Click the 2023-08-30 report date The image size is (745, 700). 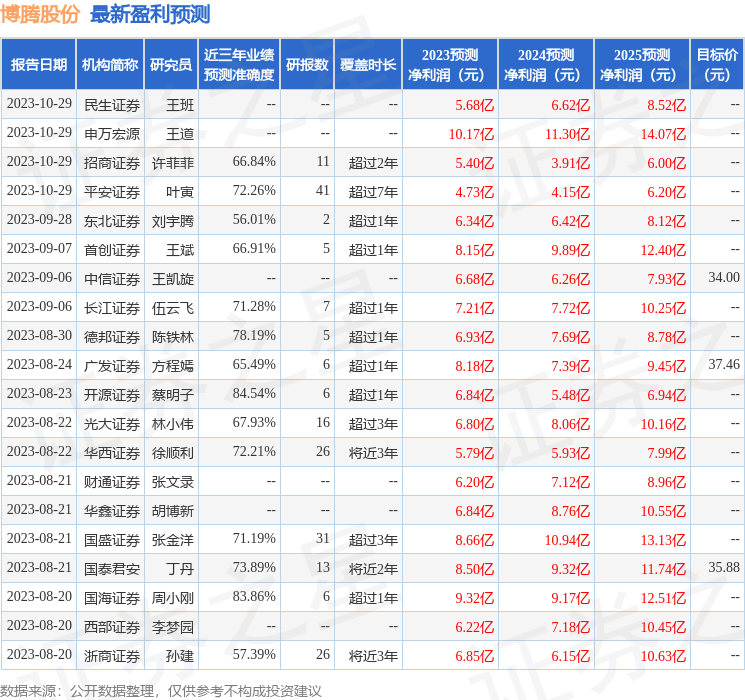(39, 335)
